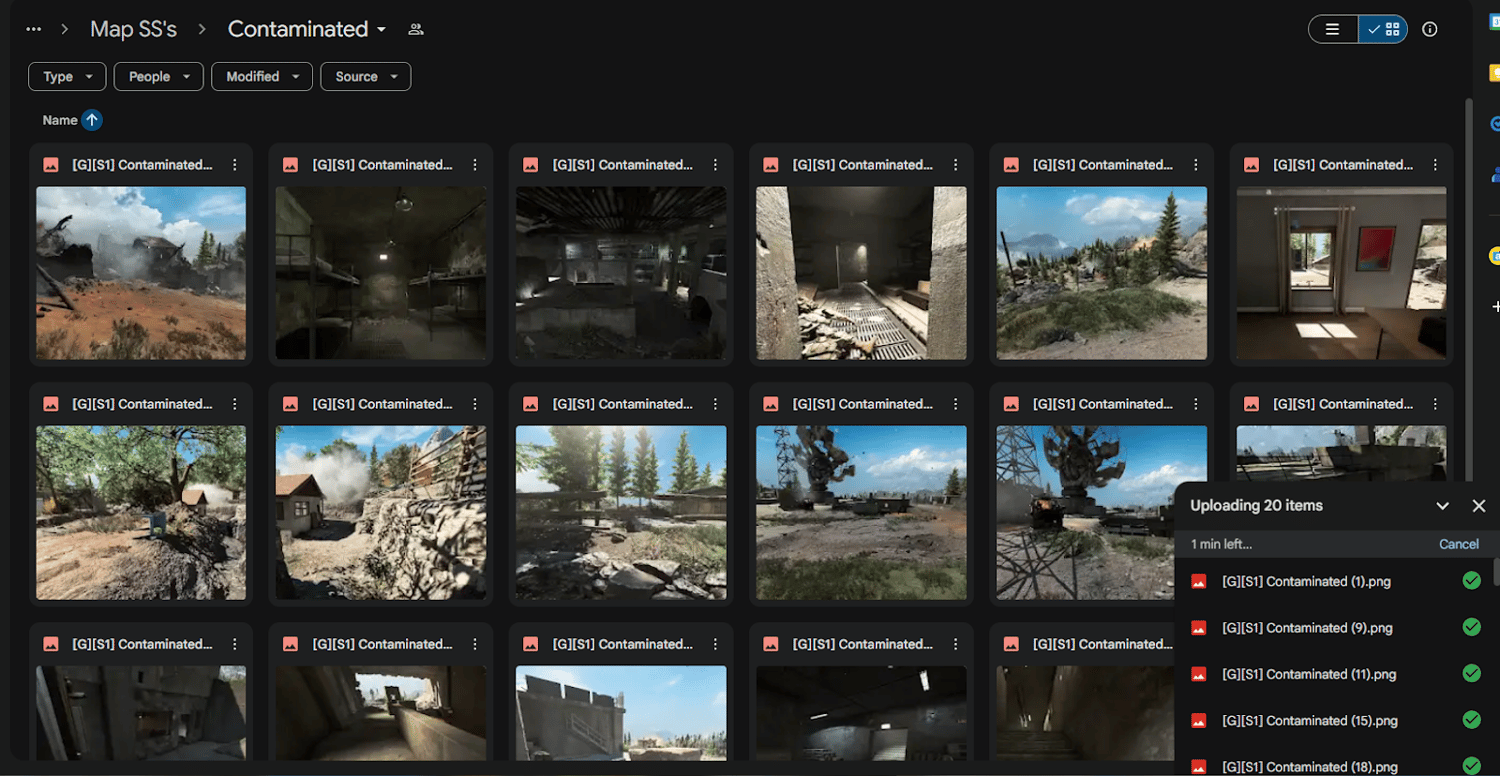The image size is (1500, 776).
Task: Open more actions for the dark warehouse image
Action: point(955,644)
